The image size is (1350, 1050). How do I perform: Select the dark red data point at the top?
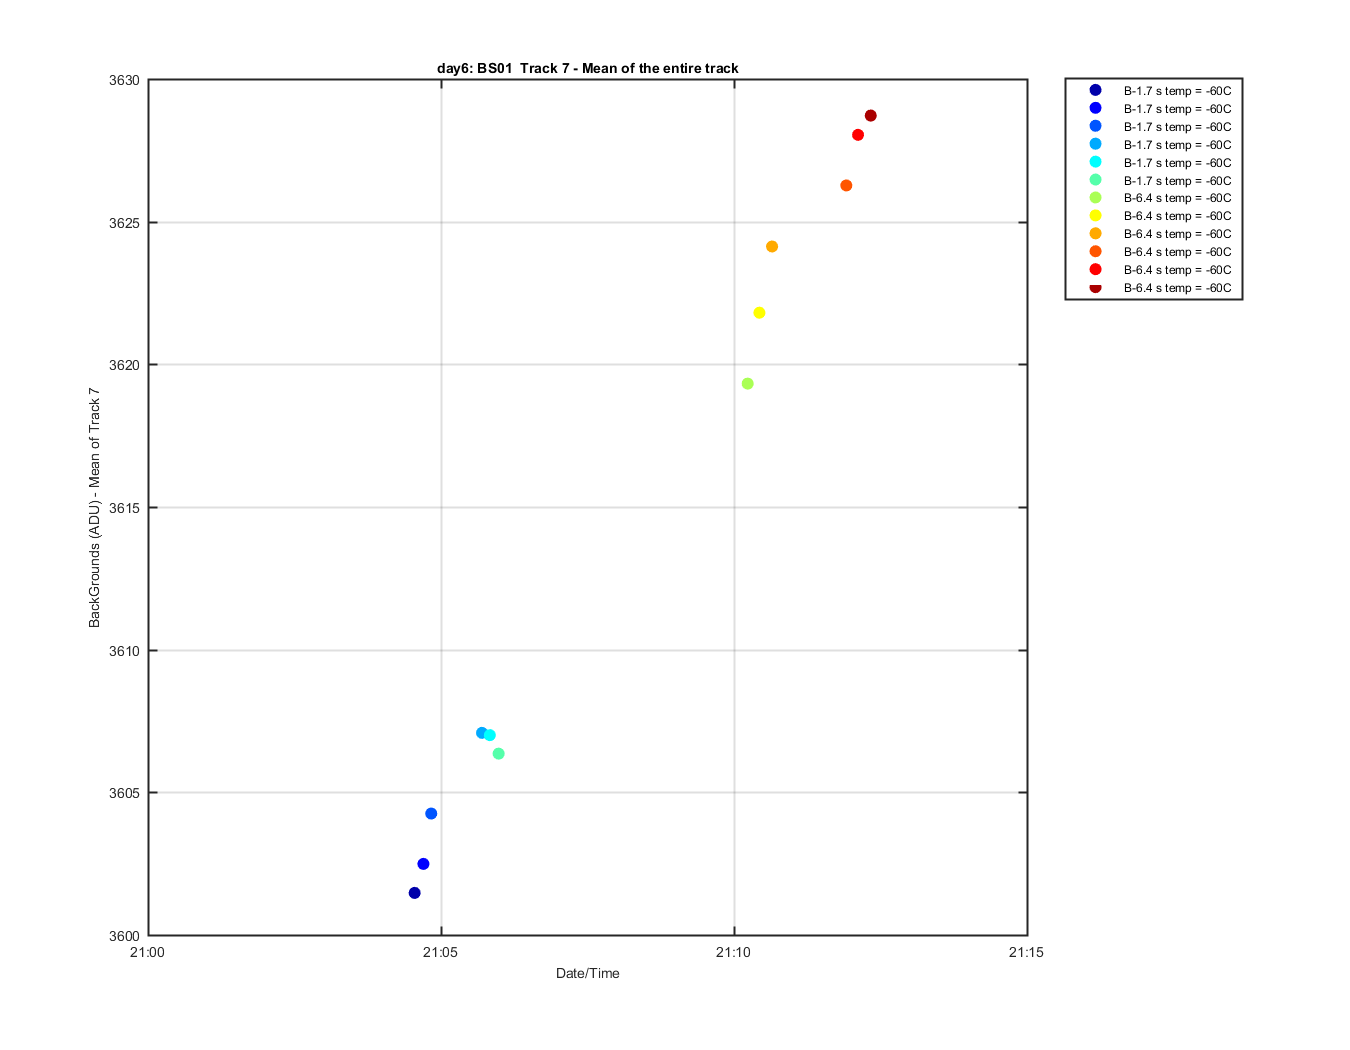point(871,116)
